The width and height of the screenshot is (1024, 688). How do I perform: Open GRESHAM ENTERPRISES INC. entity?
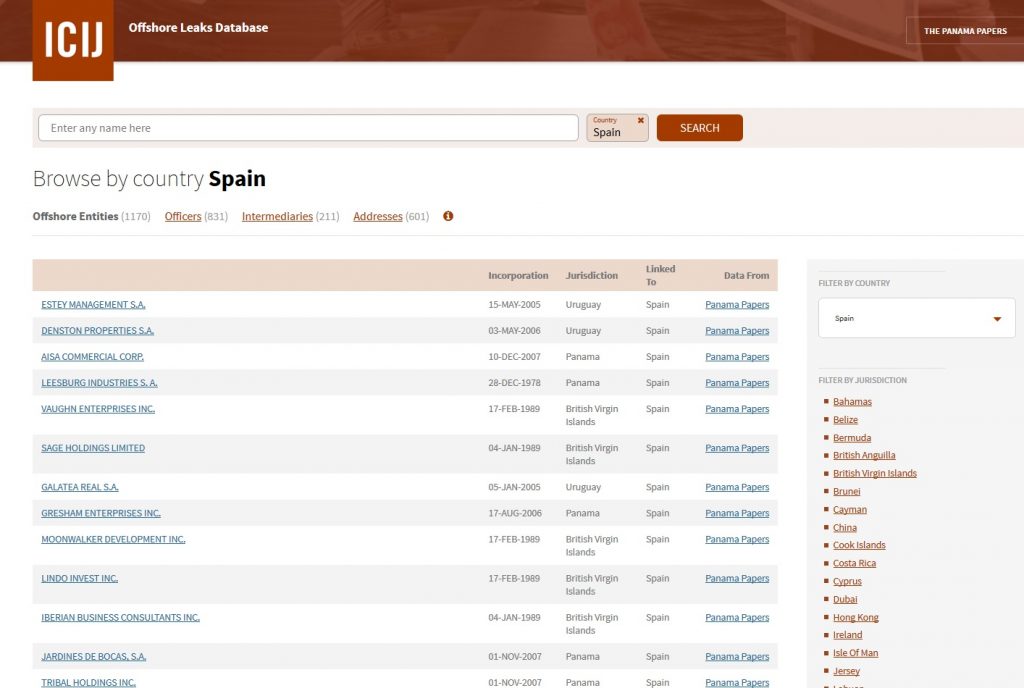tap(101, 513)
